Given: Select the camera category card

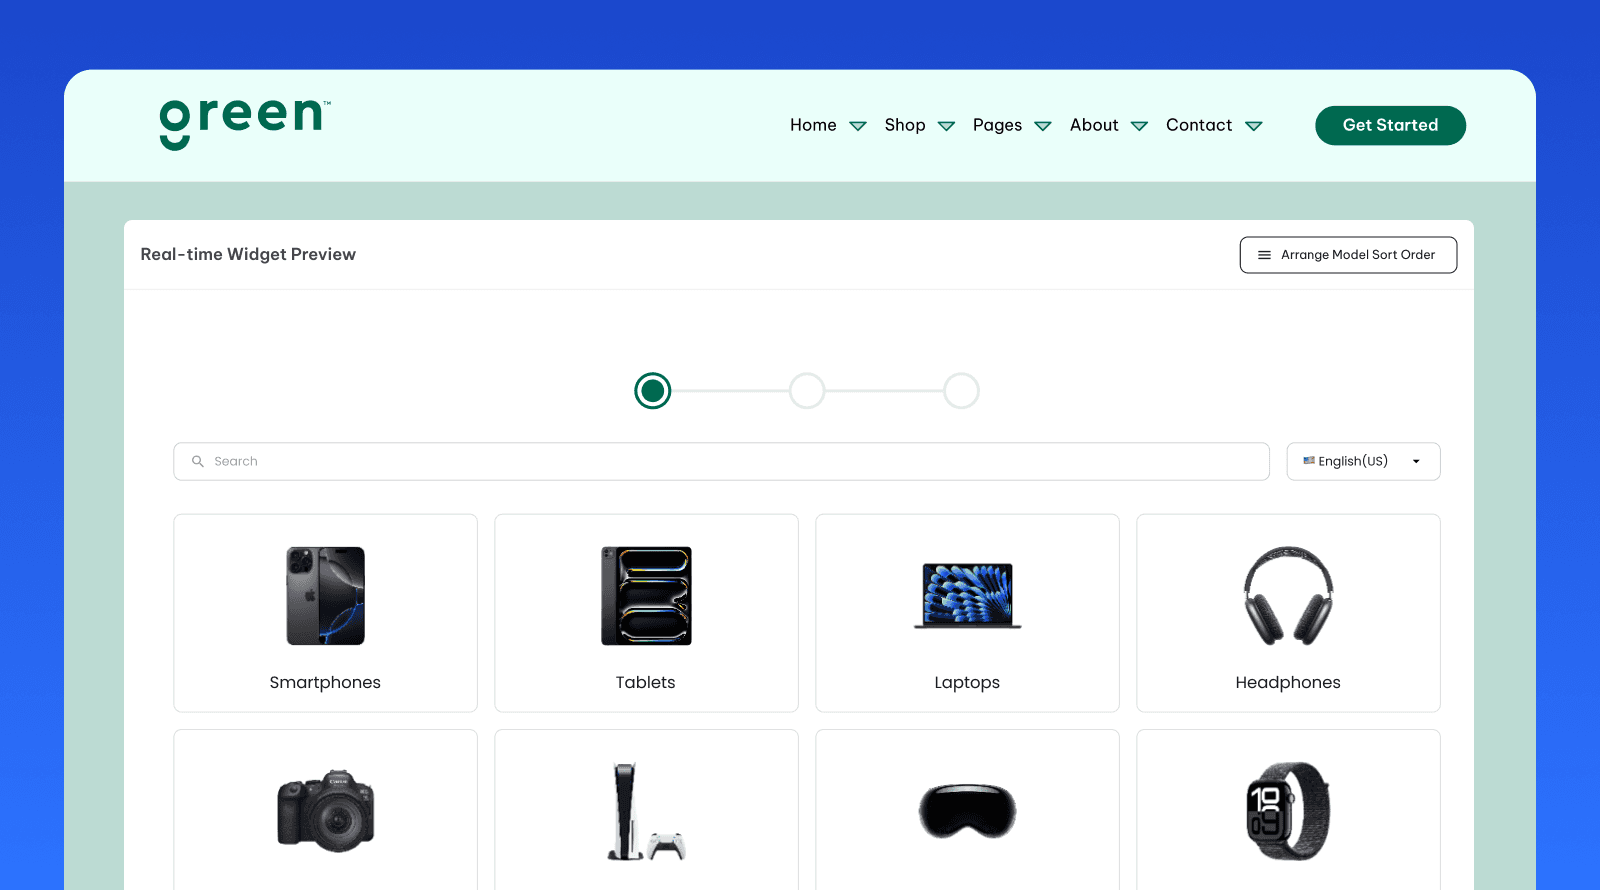Looking at the screenshot, I should [325, 810].
